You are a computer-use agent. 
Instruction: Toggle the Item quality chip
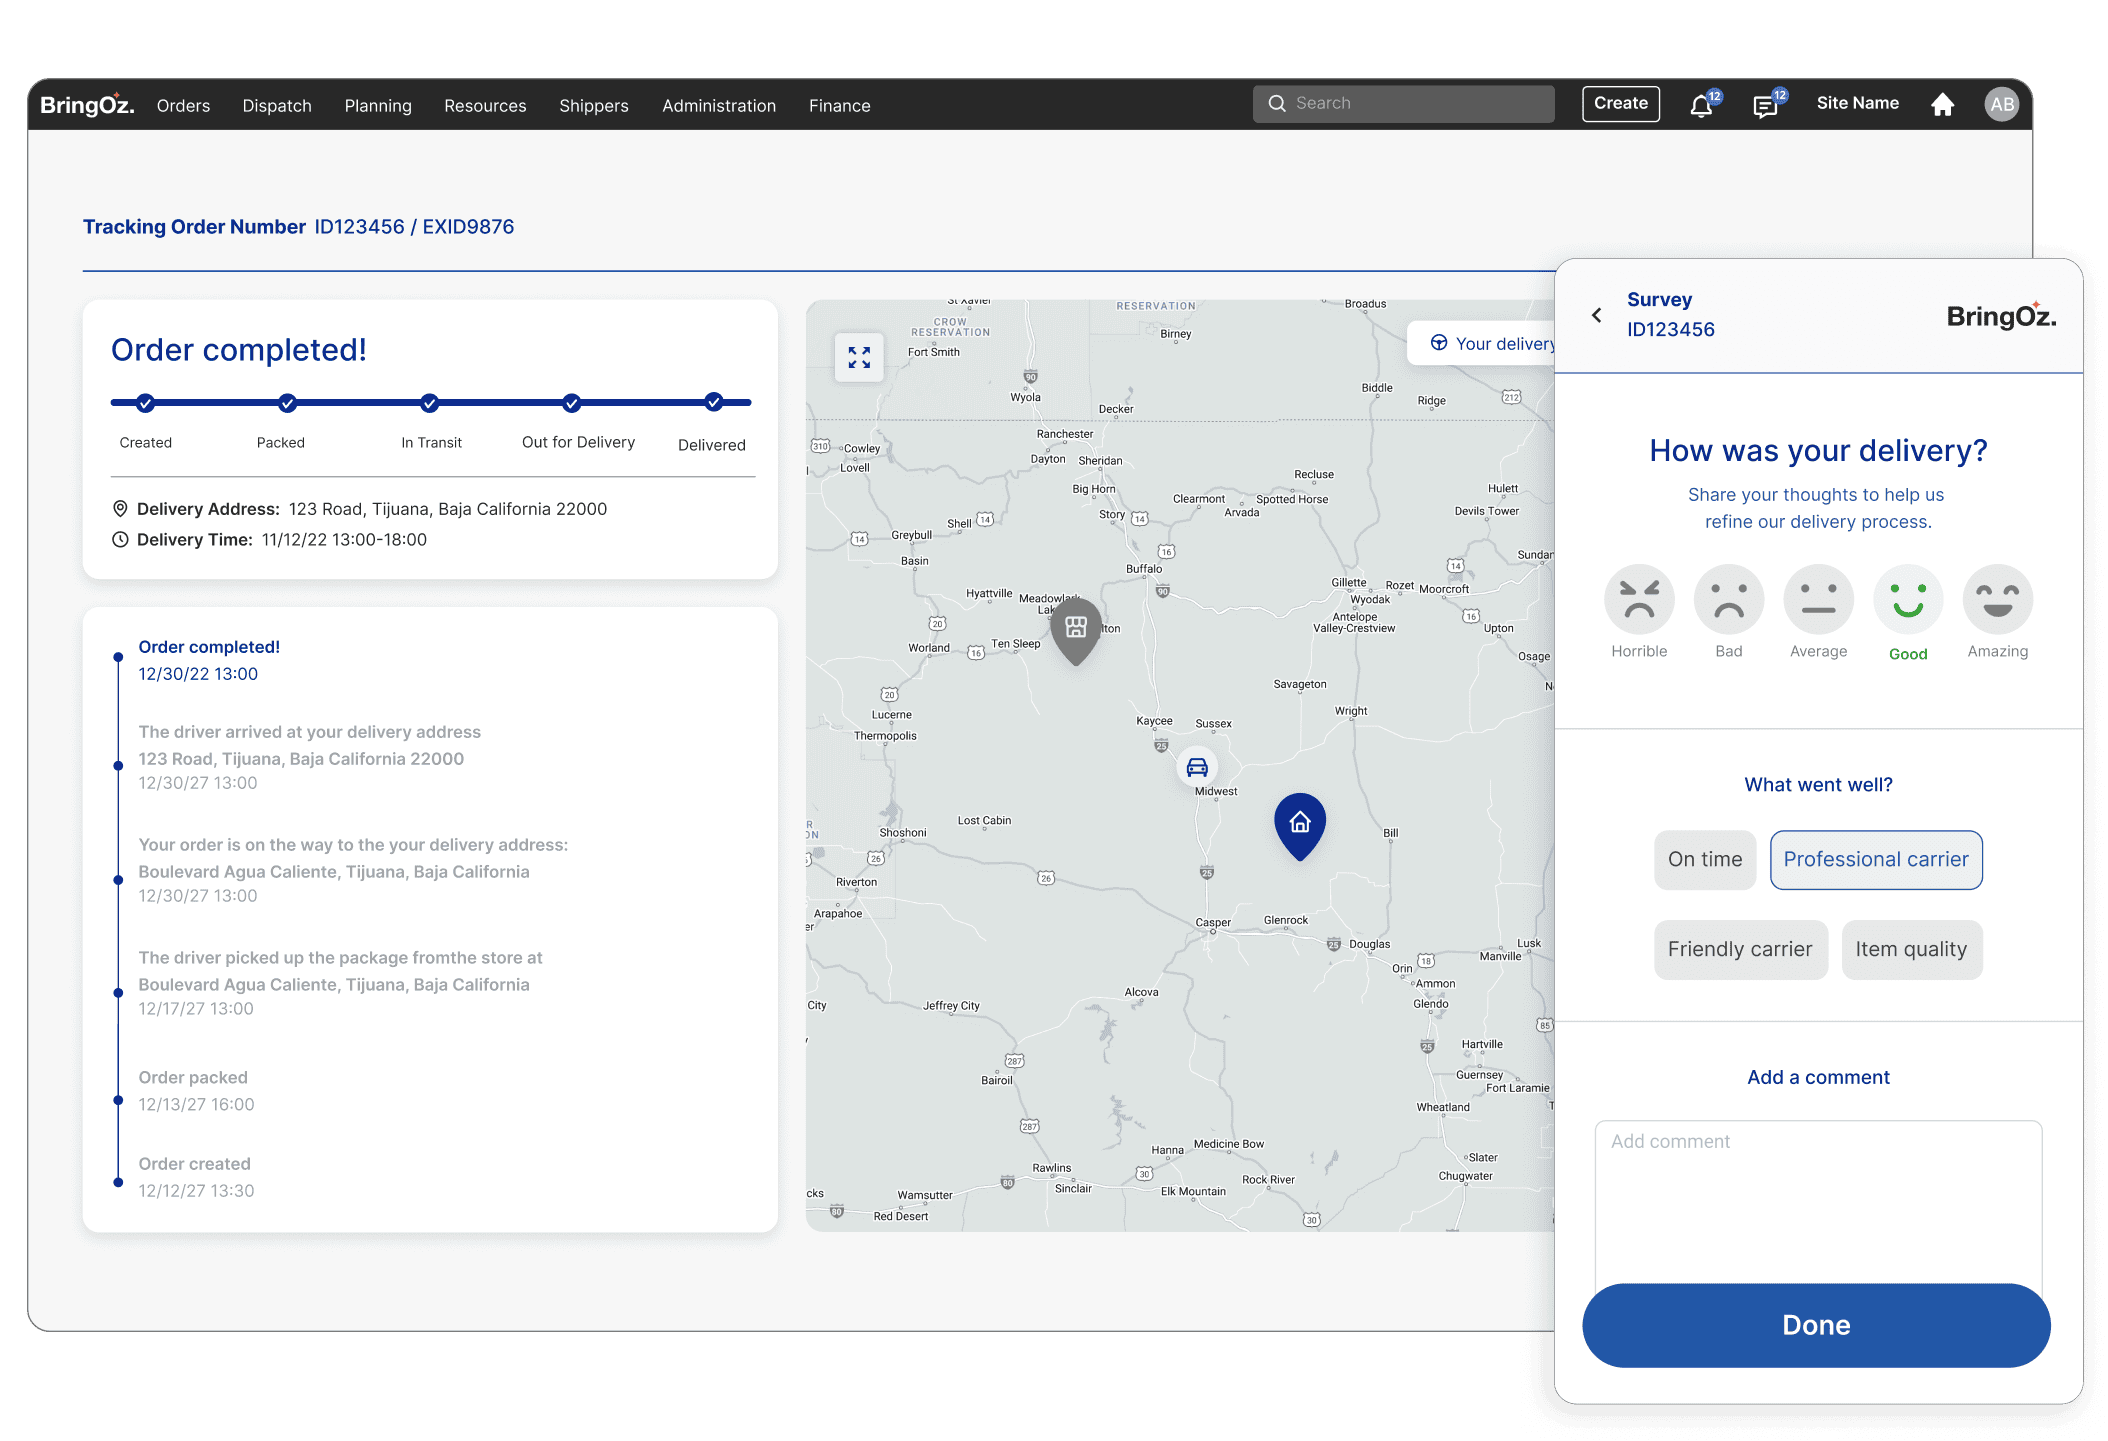pyautogui.click(x=1911, y=950)
